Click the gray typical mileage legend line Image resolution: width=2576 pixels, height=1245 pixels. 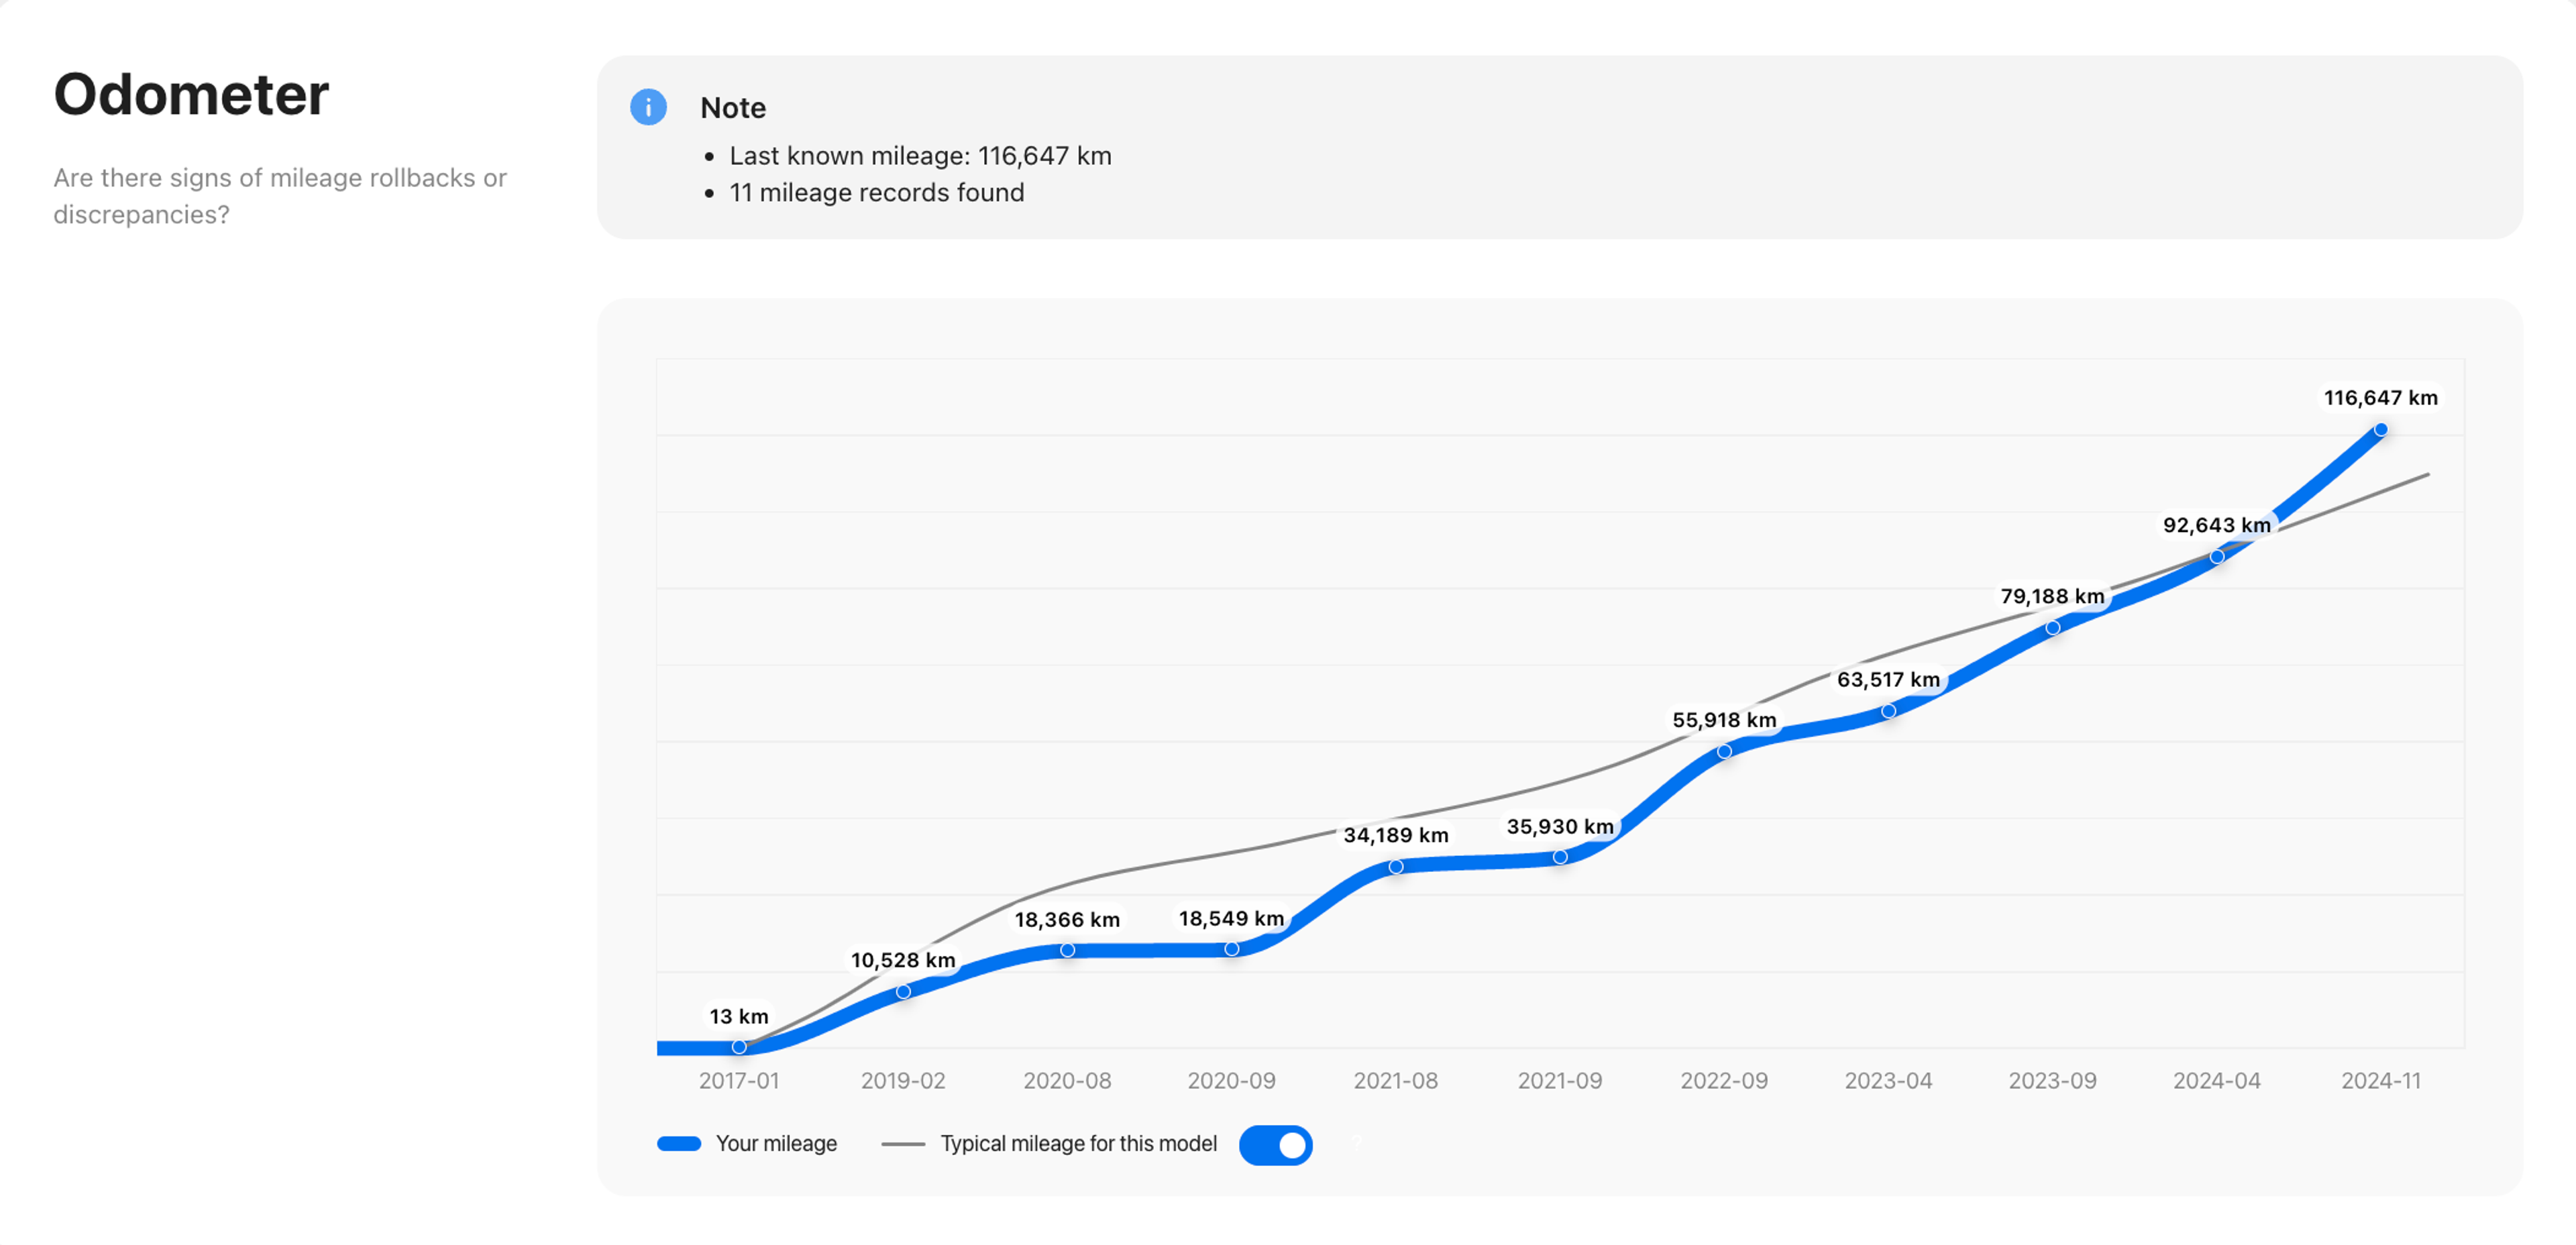pyautogui.click(x=903, y=1143)
